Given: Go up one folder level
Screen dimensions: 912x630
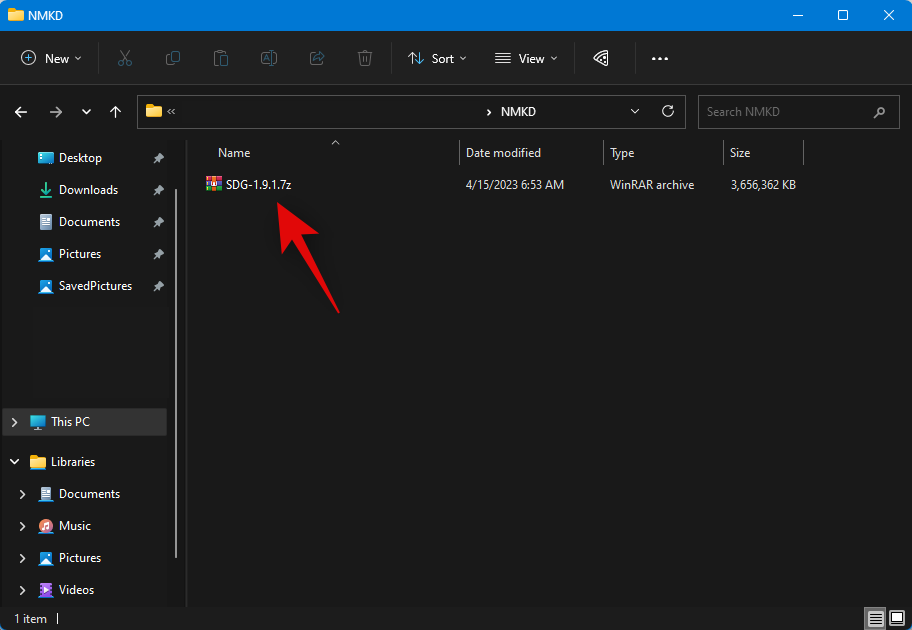Looking at the screenshot, I should pyautogui.click(x=116, y=112).
